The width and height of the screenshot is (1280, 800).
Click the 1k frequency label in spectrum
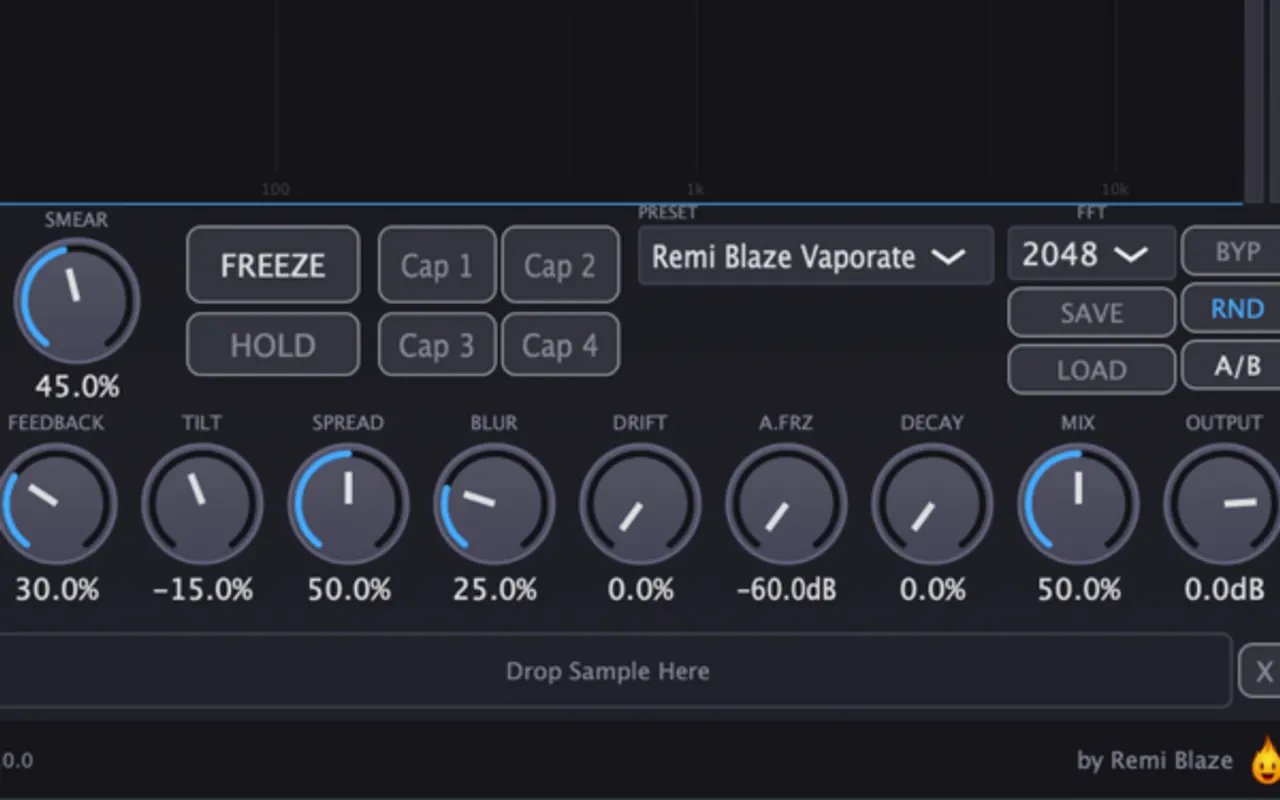(x=695, y=189)
